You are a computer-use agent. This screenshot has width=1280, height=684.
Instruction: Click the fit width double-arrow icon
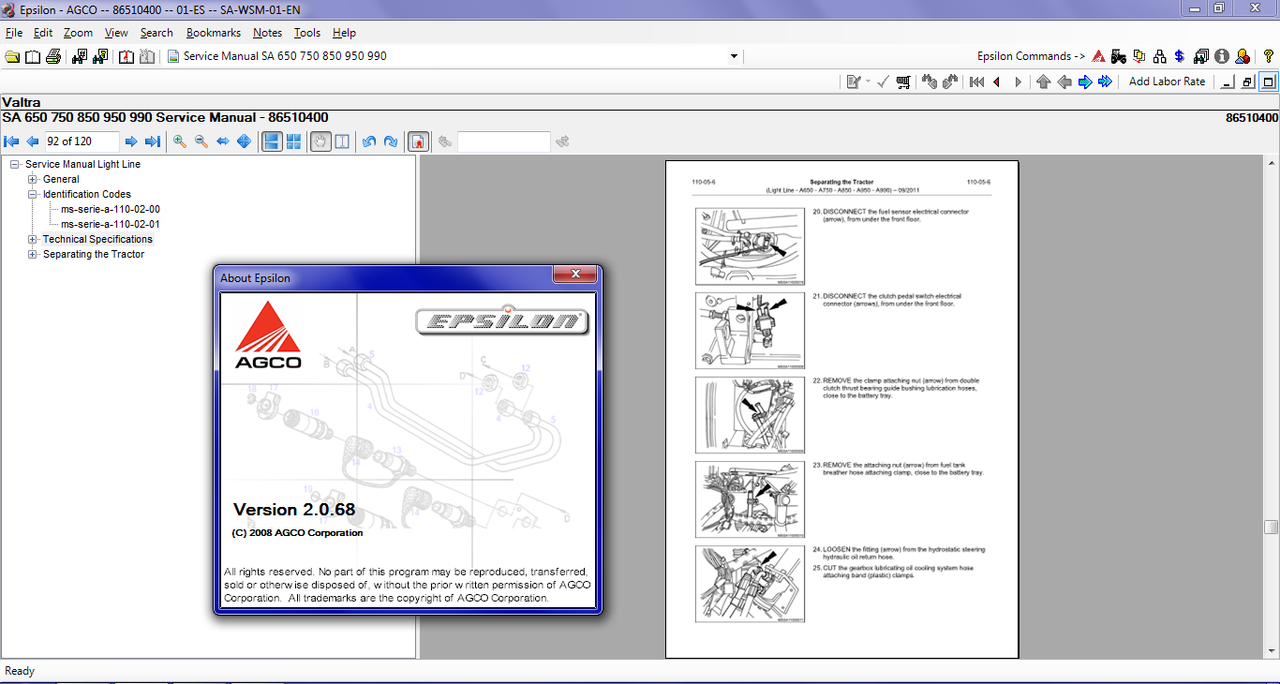point(223,142)
